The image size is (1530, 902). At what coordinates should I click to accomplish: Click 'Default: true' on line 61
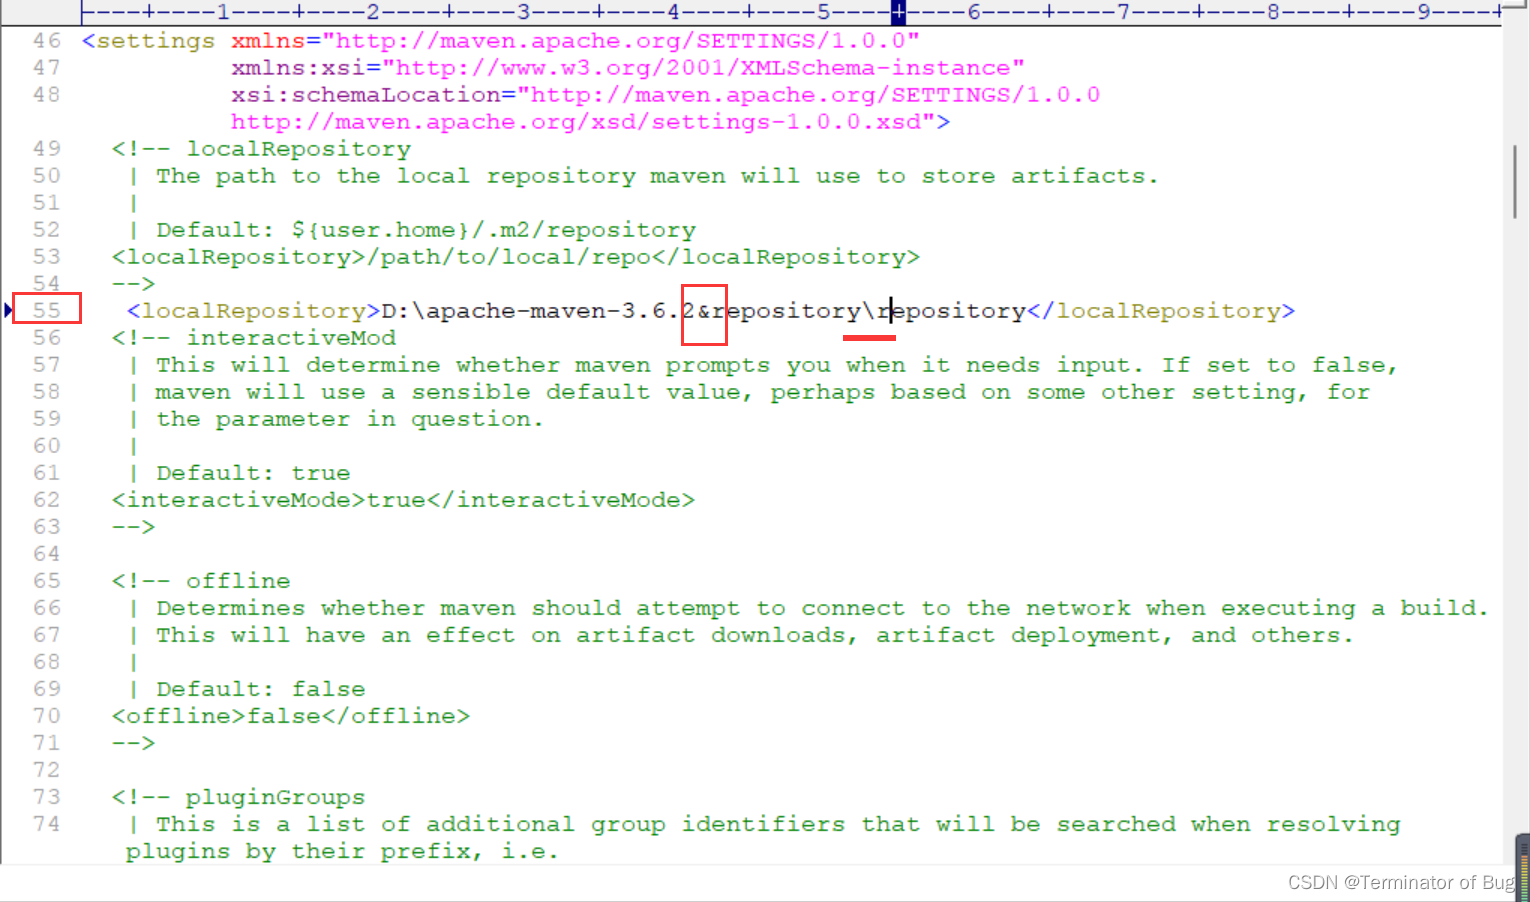[x=253, y=473]
